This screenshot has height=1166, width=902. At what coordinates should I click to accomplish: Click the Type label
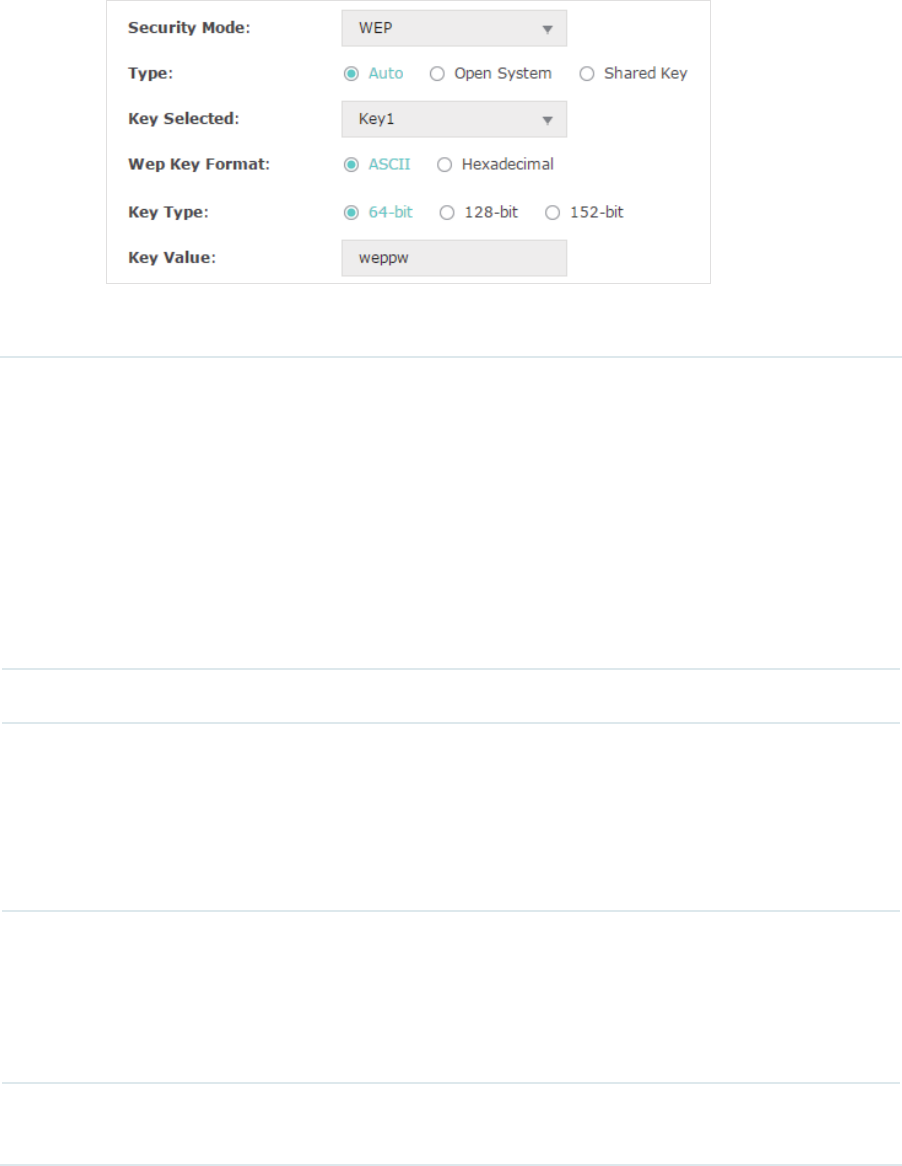(x=150, y=73)
